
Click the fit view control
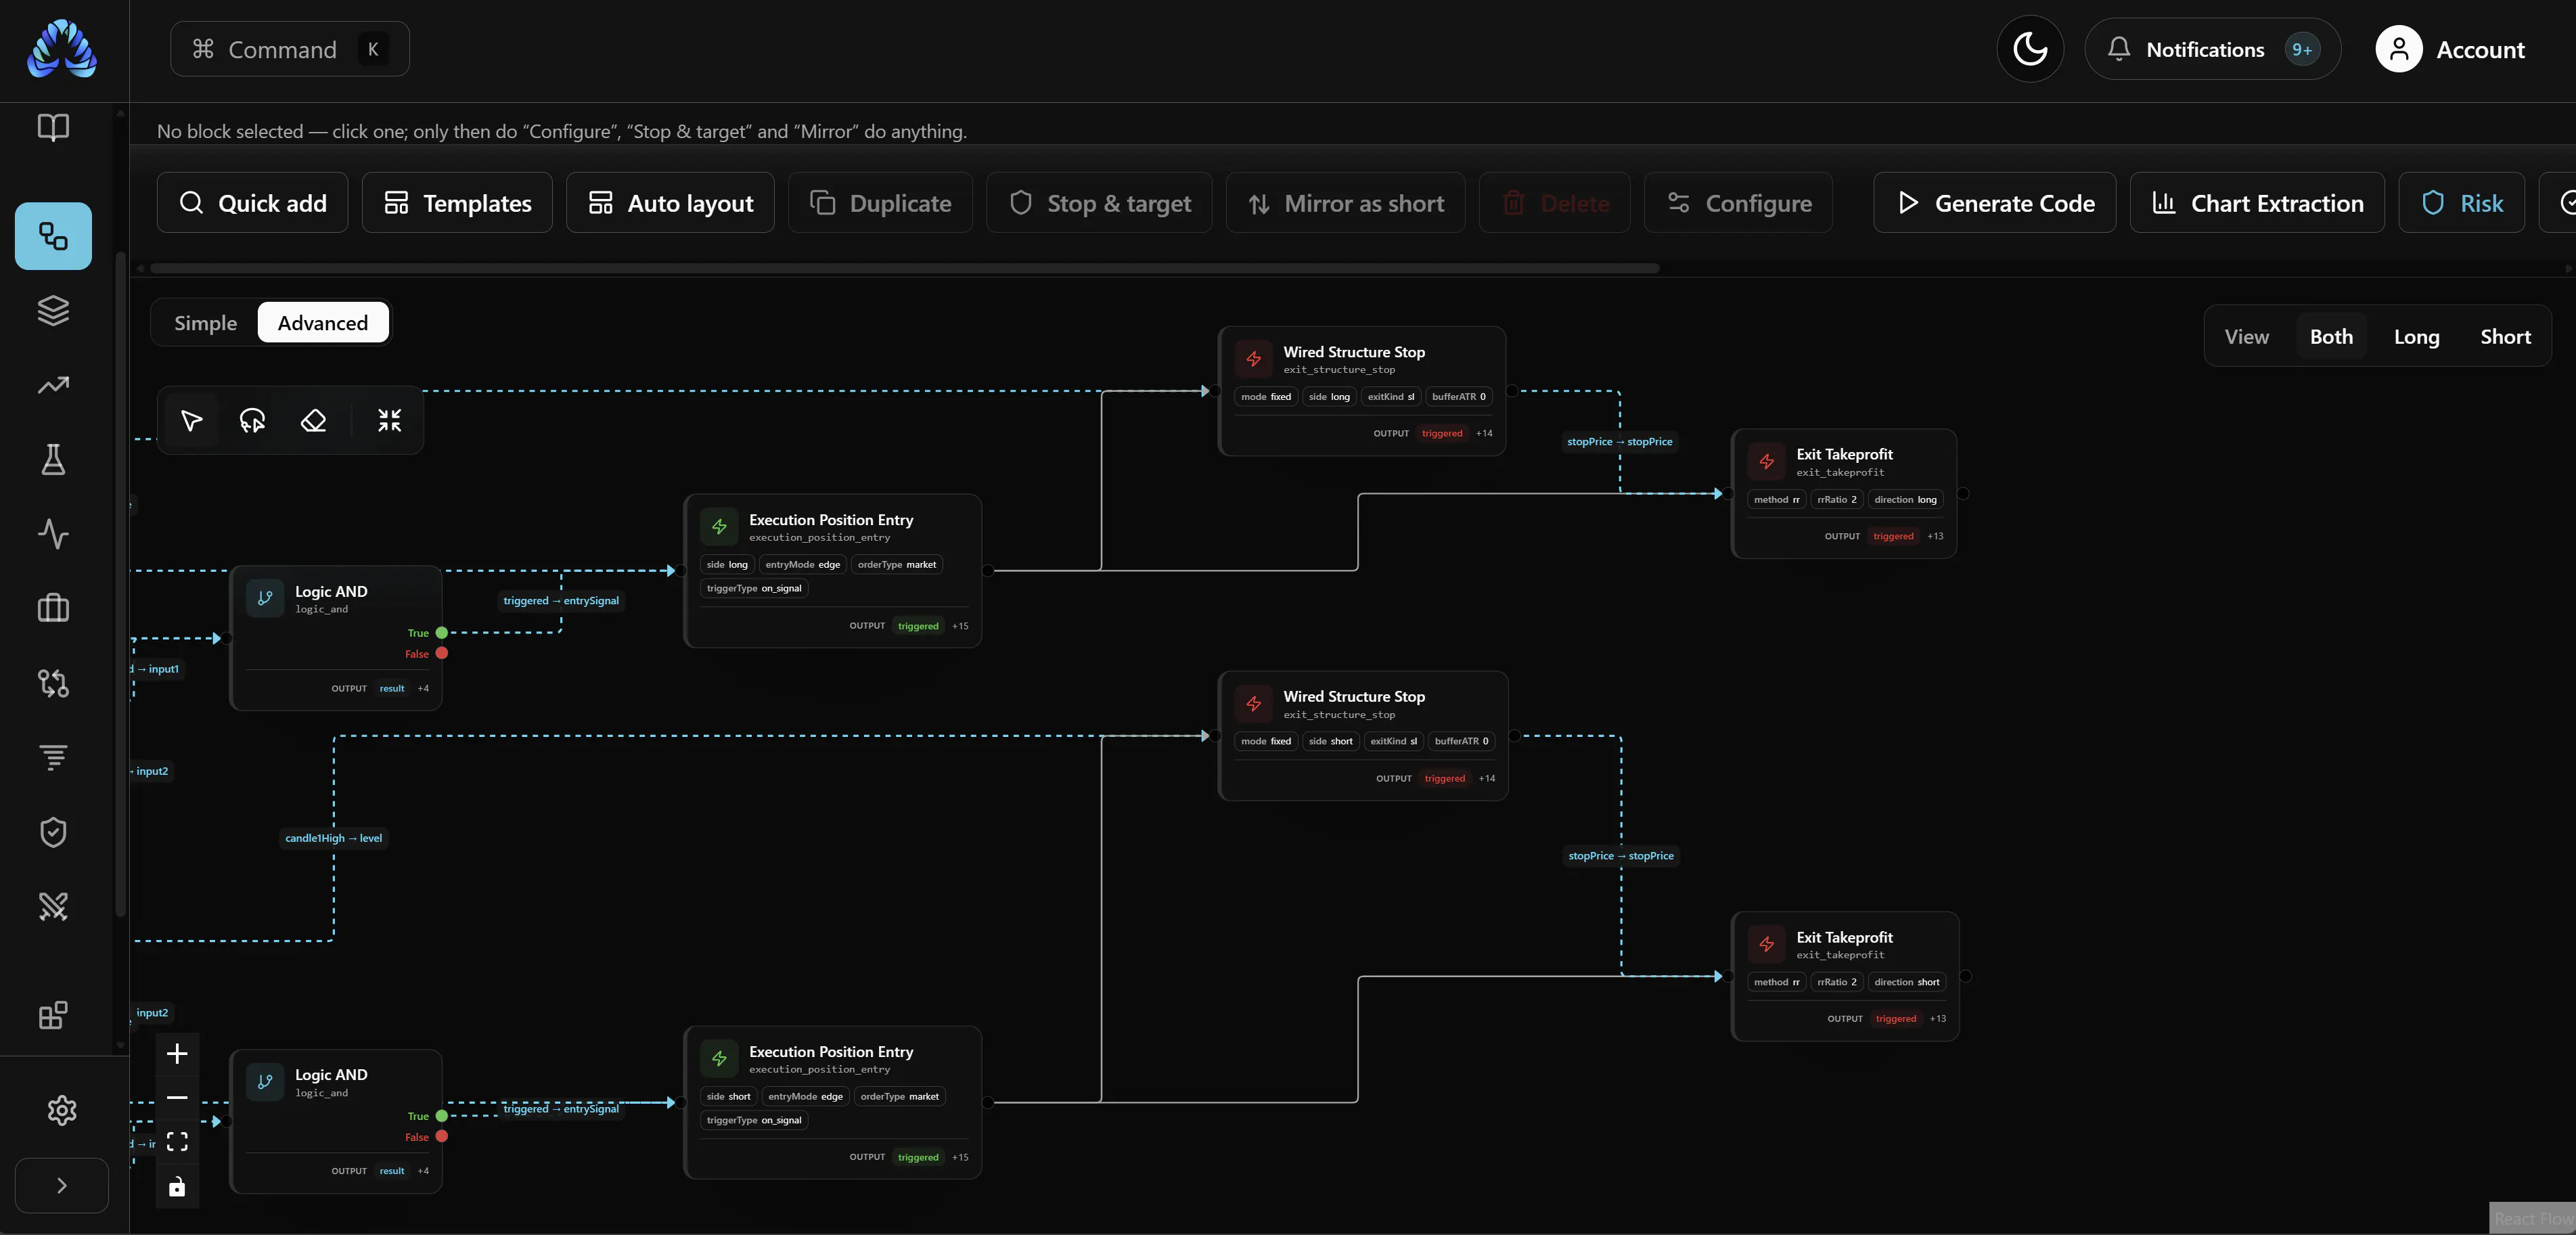point(177,1142)
